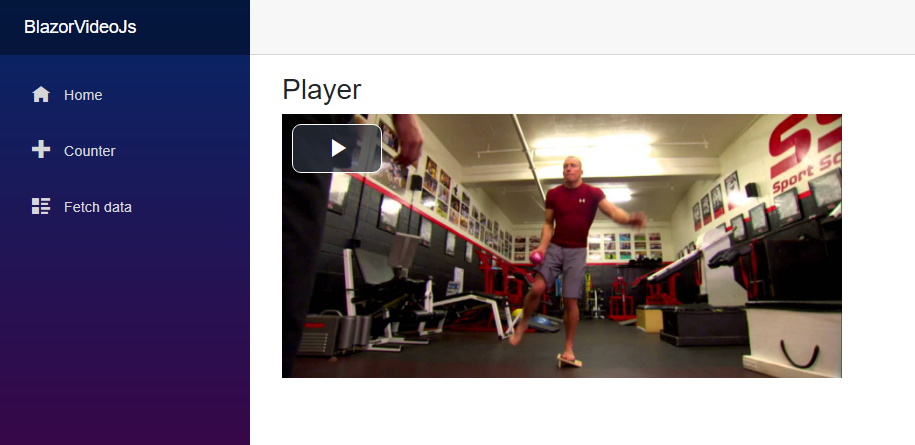
Task: Click the Fetch data list icon
Action: coord(41,206)
